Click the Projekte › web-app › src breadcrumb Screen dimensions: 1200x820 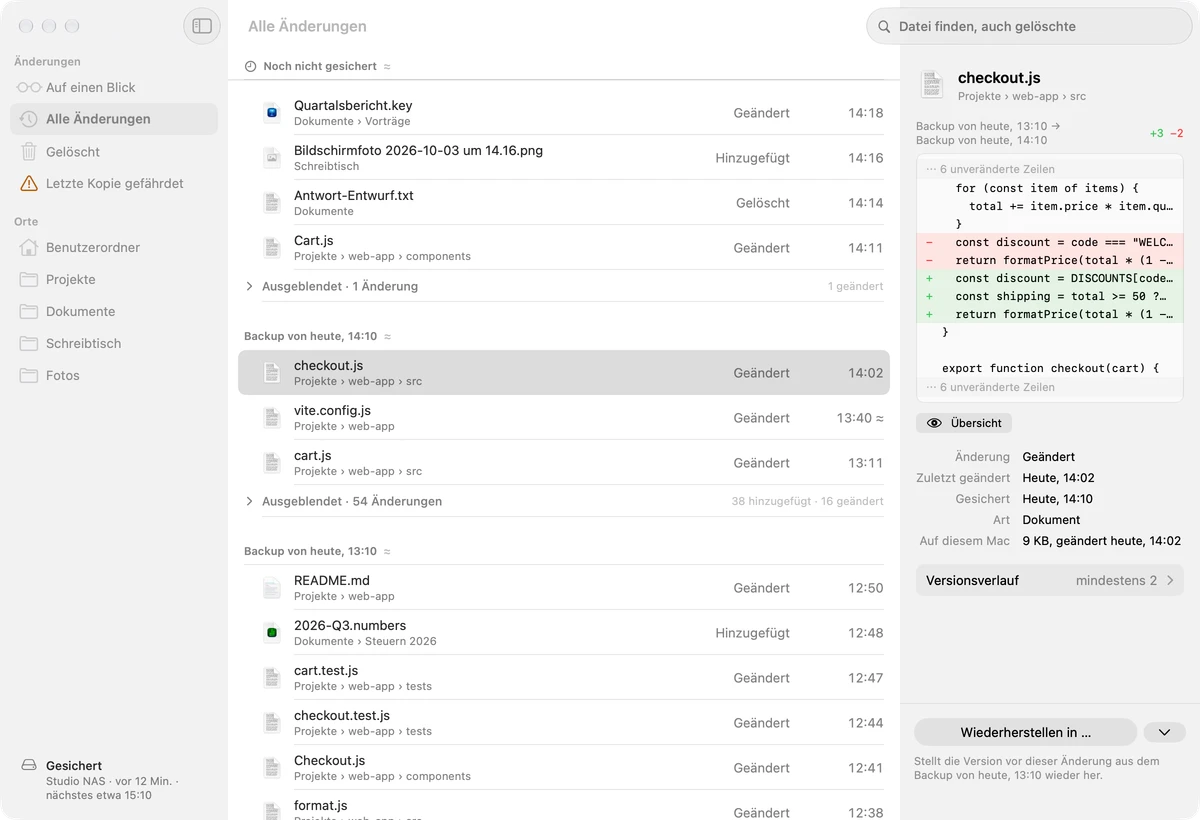[1022, 97]
